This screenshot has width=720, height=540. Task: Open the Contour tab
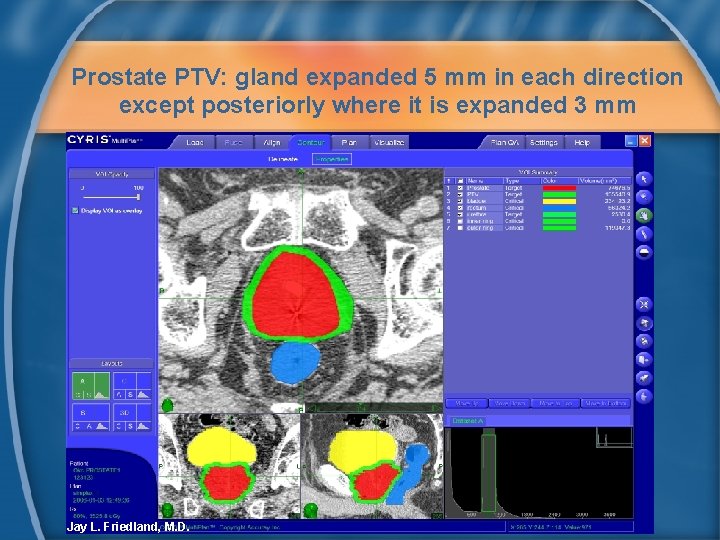(311, 142)
